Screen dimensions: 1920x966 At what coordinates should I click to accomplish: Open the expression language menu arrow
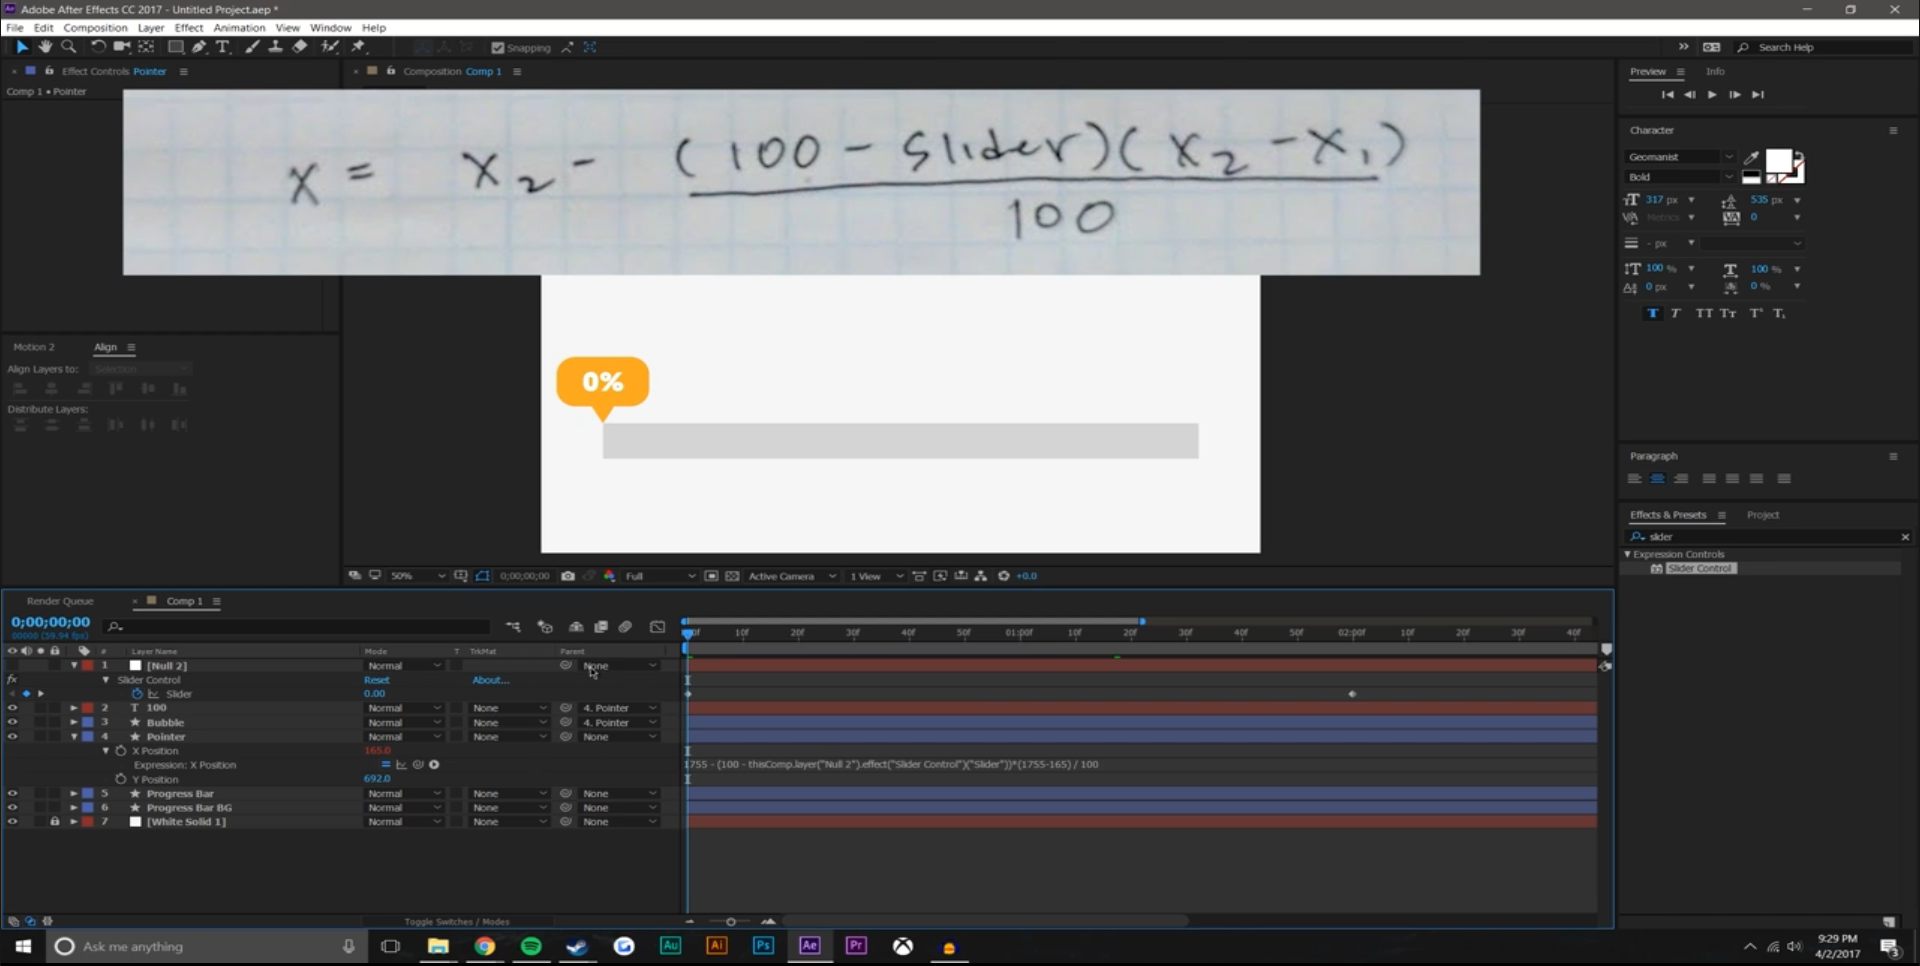434,765
